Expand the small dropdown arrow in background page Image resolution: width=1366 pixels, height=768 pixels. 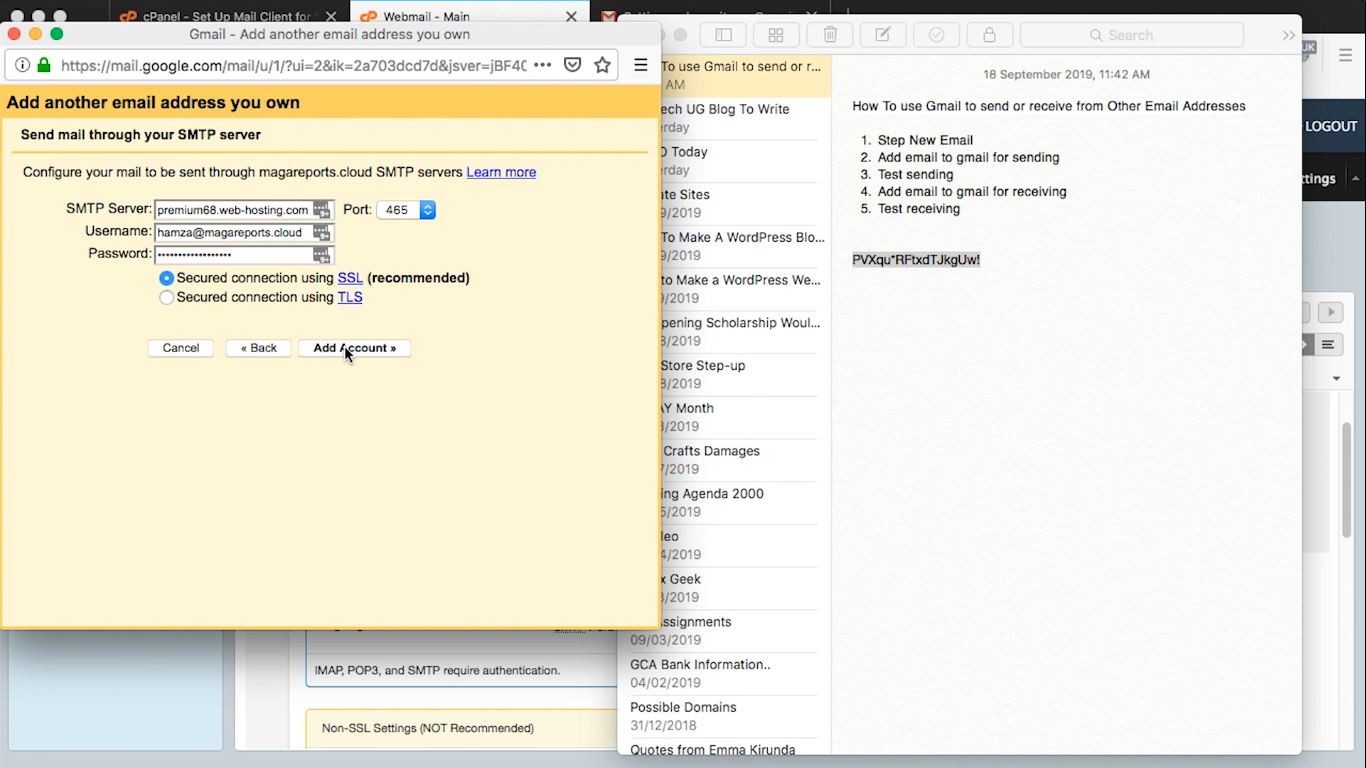1337,379
